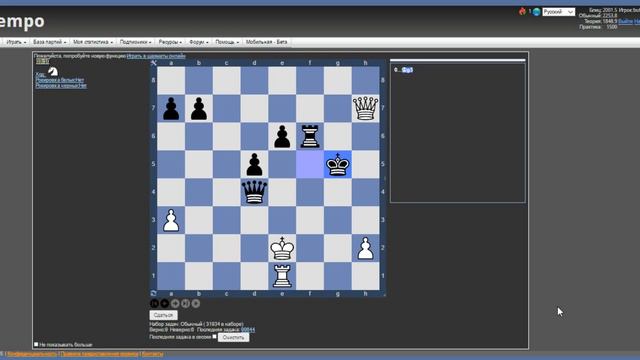This screenshot has width=640, height=360.
Task: Click the white castling status link
Action: coord(60,80)
